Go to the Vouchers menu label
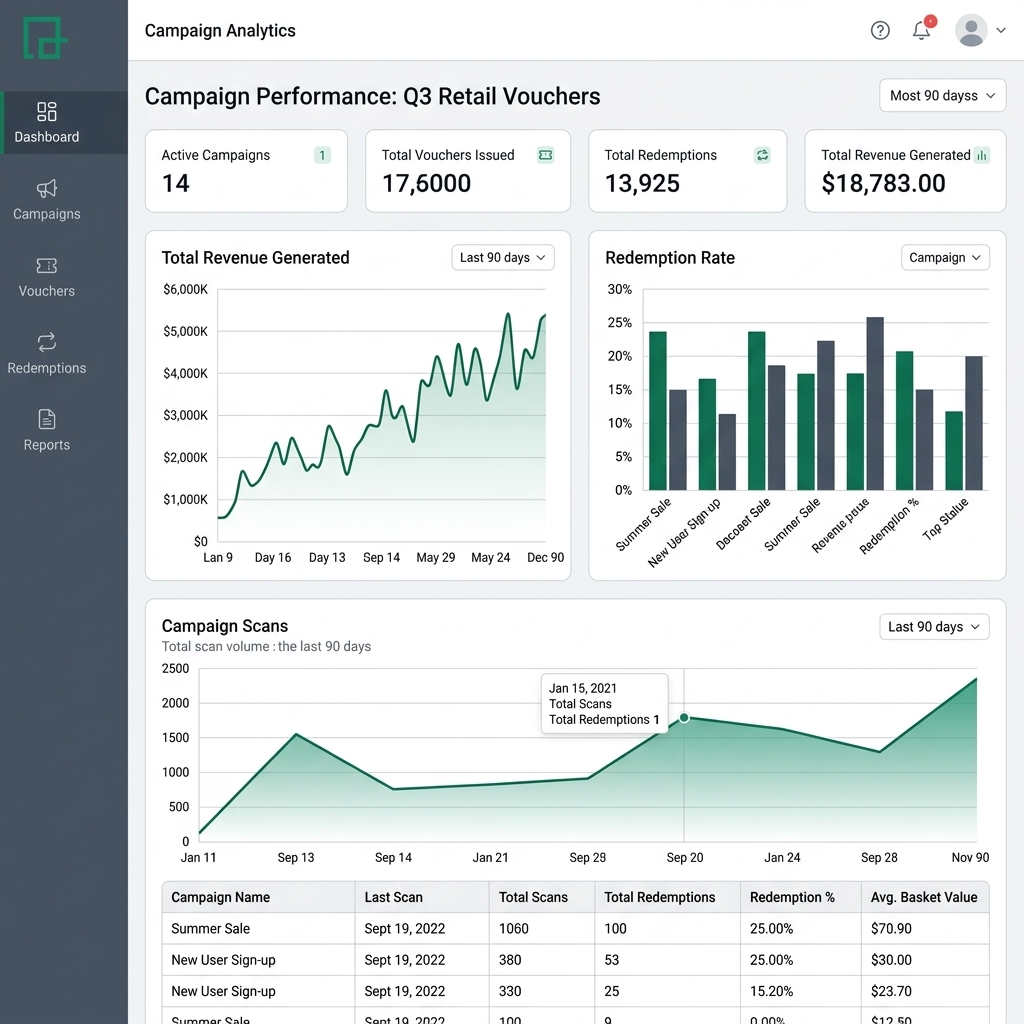The height and width of the screenshot is (1024, 1024). tap(46, 291)
